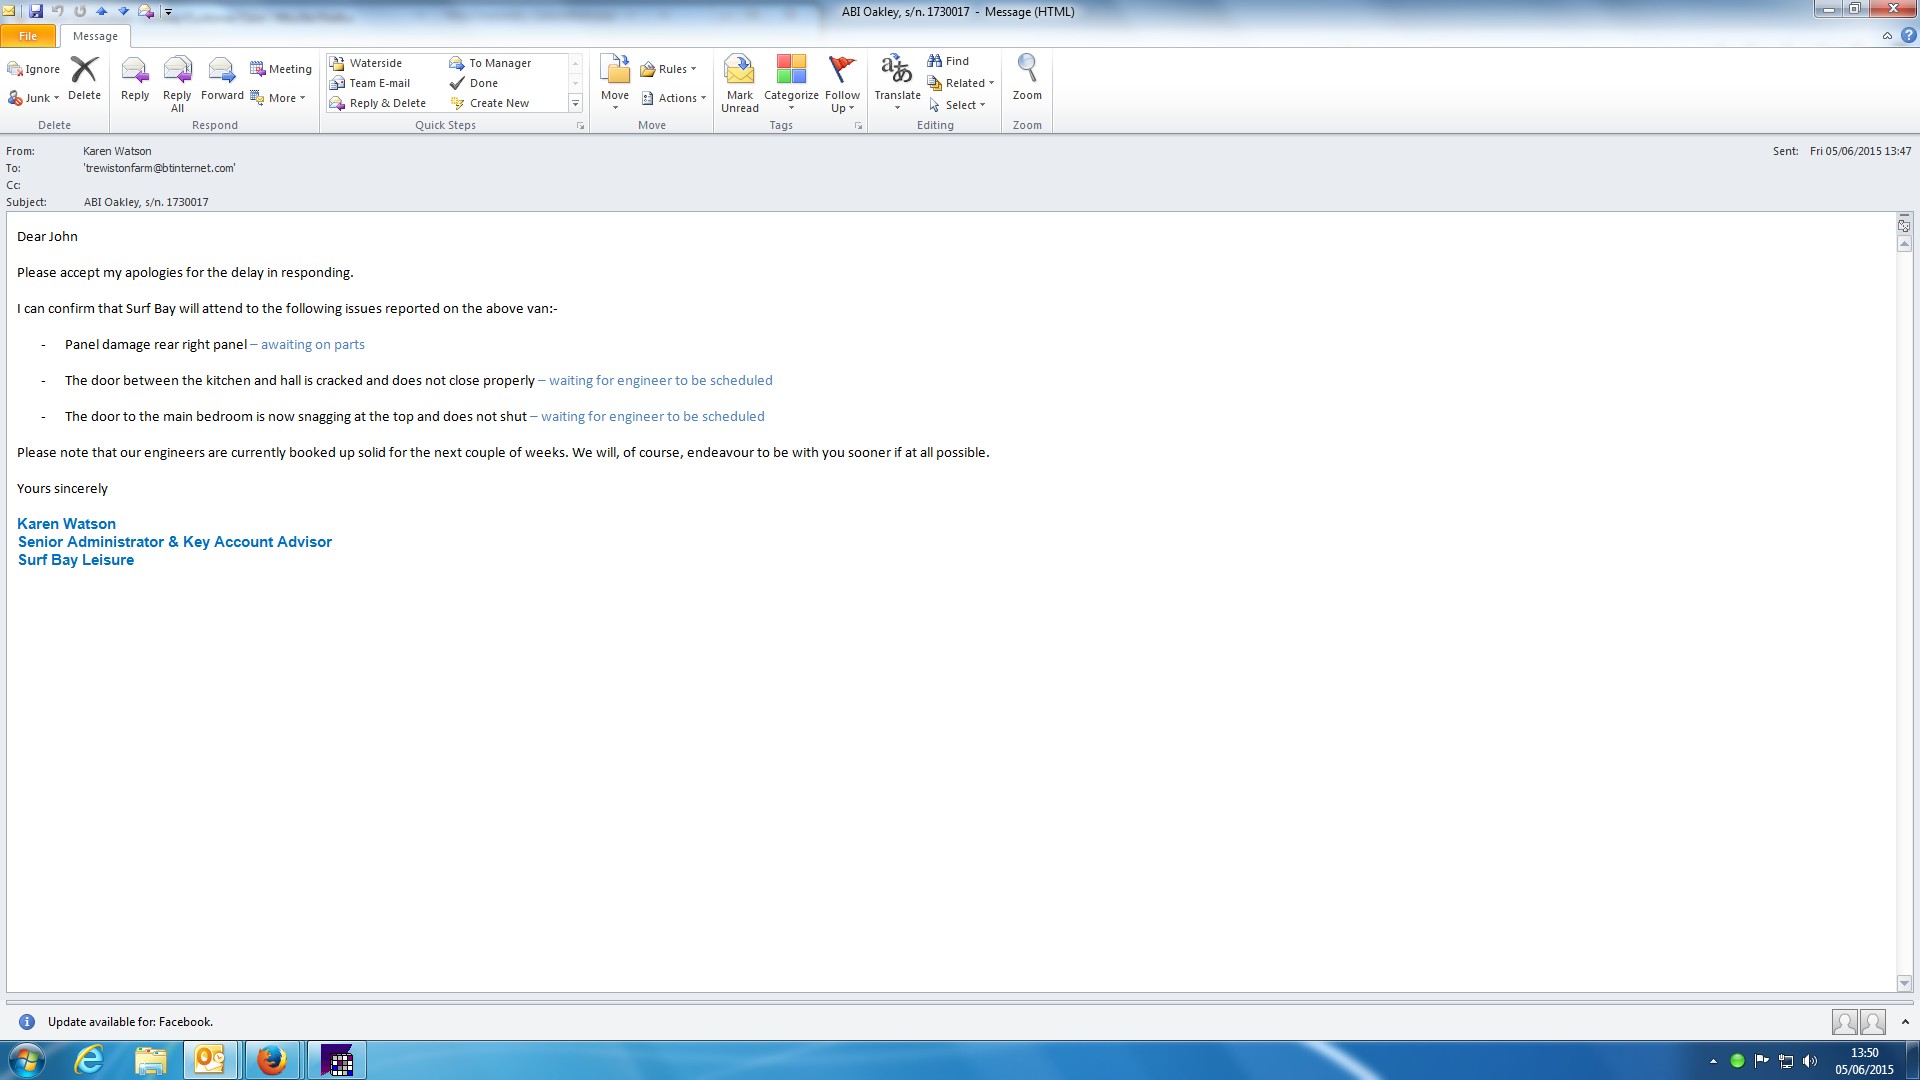The height and width of the screenshot is (1080, 1920).
Task: Expand the Quick Steps gallery list
Action: [575, 104]
